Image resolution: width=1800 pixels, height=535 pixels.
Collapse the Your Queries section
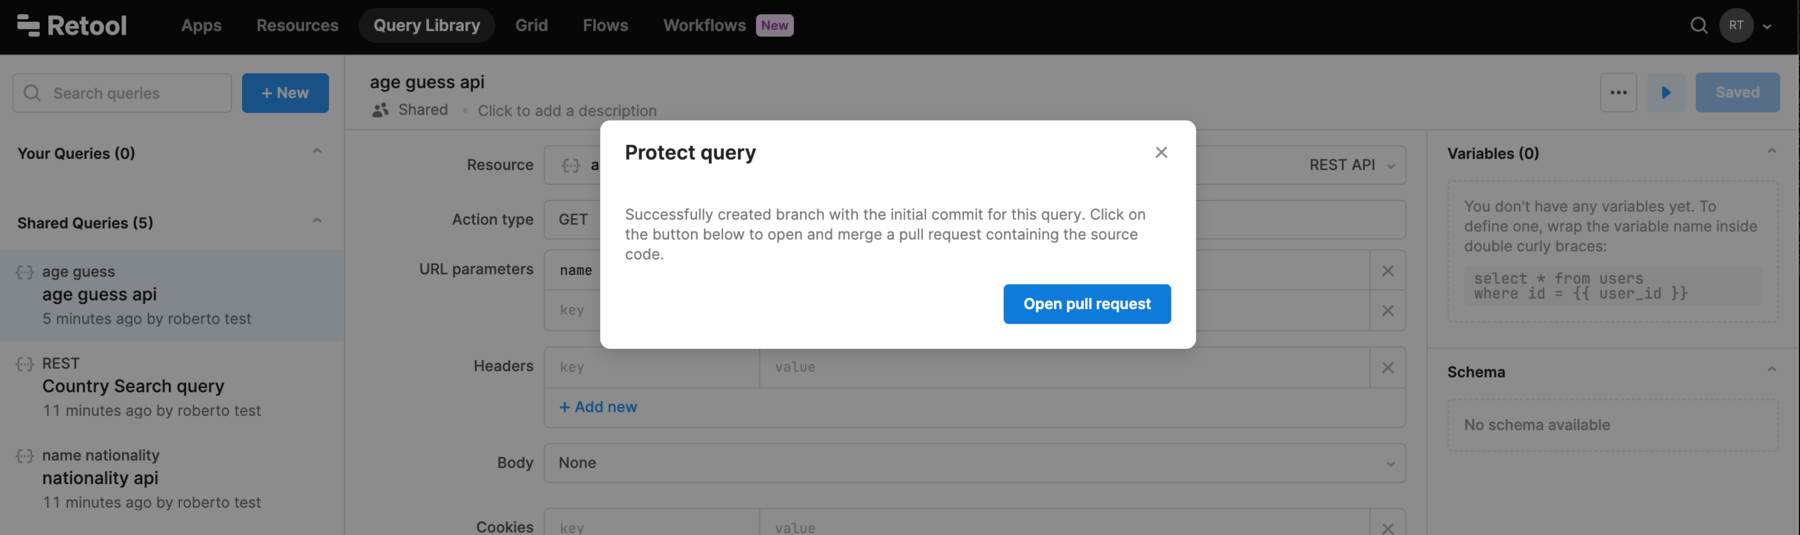pyautogui.click(x=317, y=152)
